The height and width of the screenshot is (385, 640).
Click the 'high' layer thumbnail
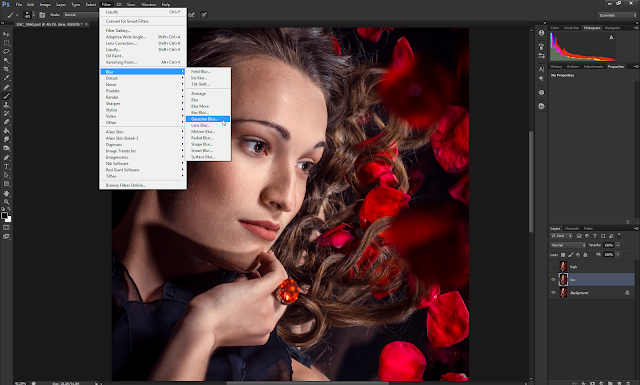563,267
